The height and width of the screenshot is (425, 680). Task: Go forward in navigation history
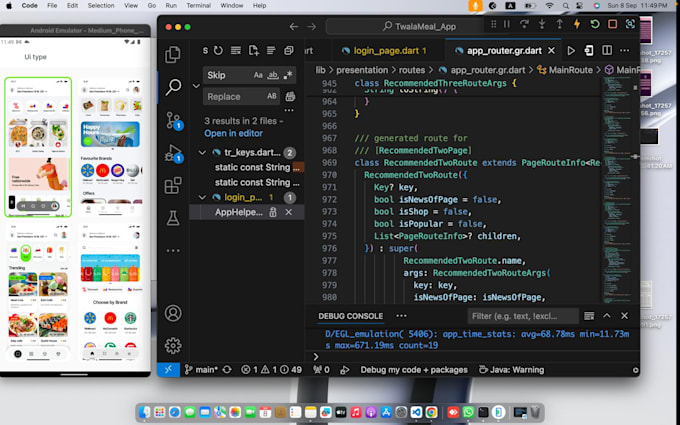(x=311, y=27)
